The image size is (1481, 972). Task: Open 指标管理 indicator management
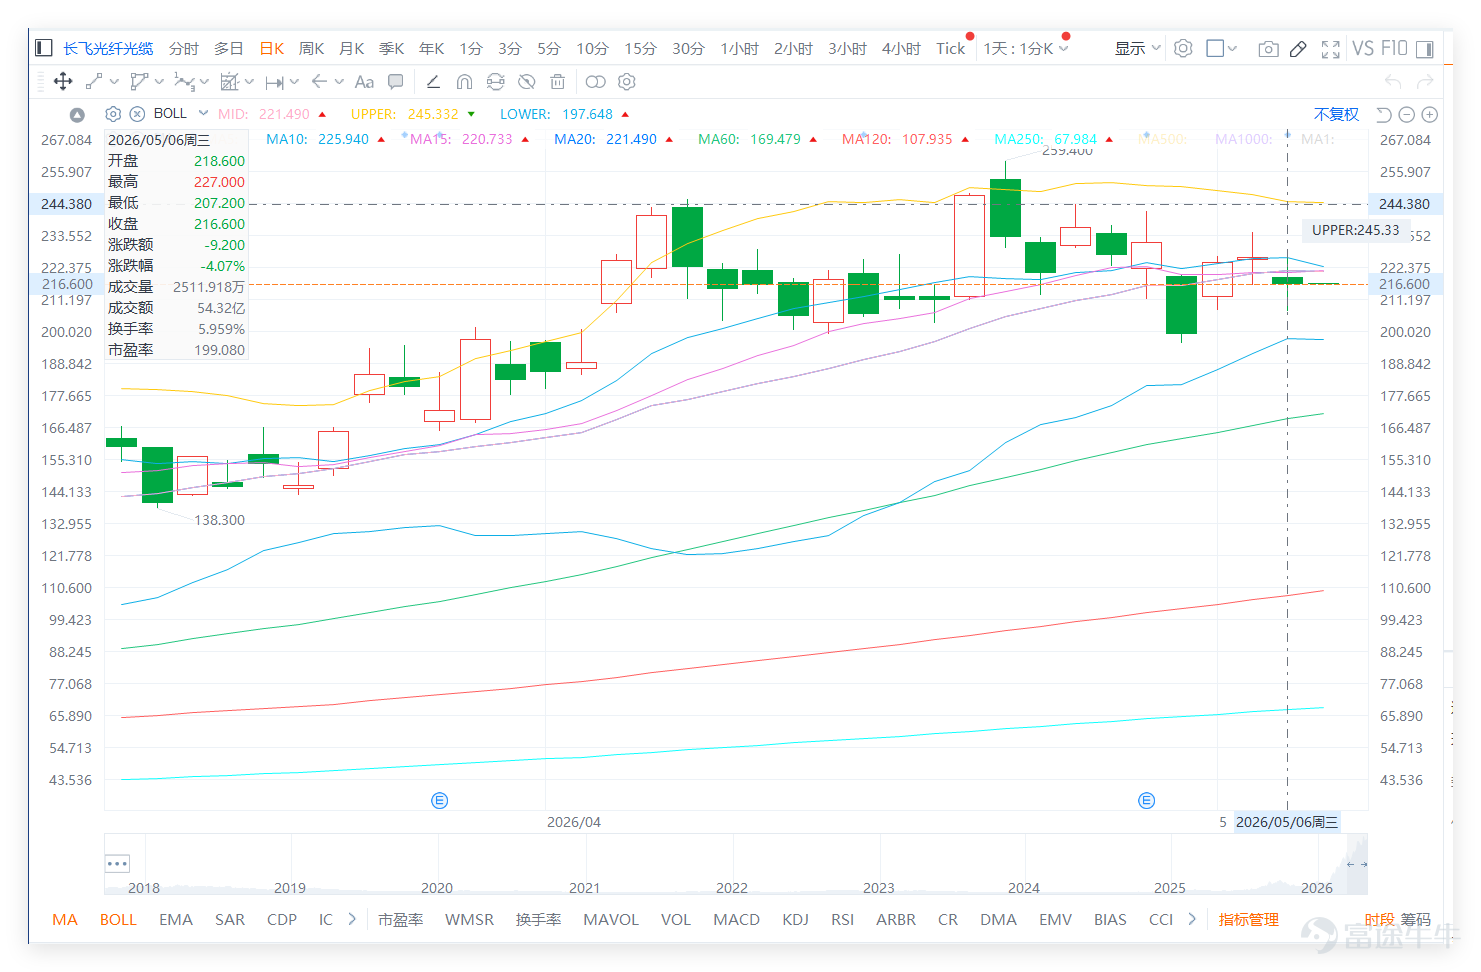tap(1248, 919)
